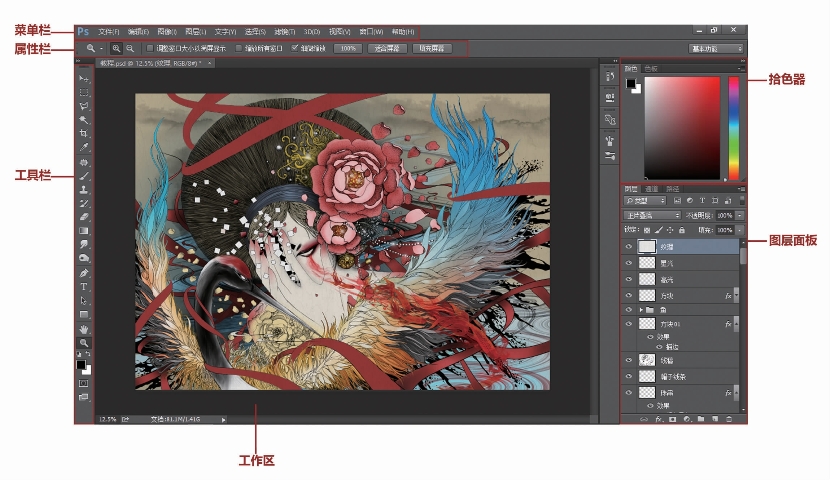
Task: Select the Horizontal Type tool
Action: pyautogui.click(x=84, y=287)
